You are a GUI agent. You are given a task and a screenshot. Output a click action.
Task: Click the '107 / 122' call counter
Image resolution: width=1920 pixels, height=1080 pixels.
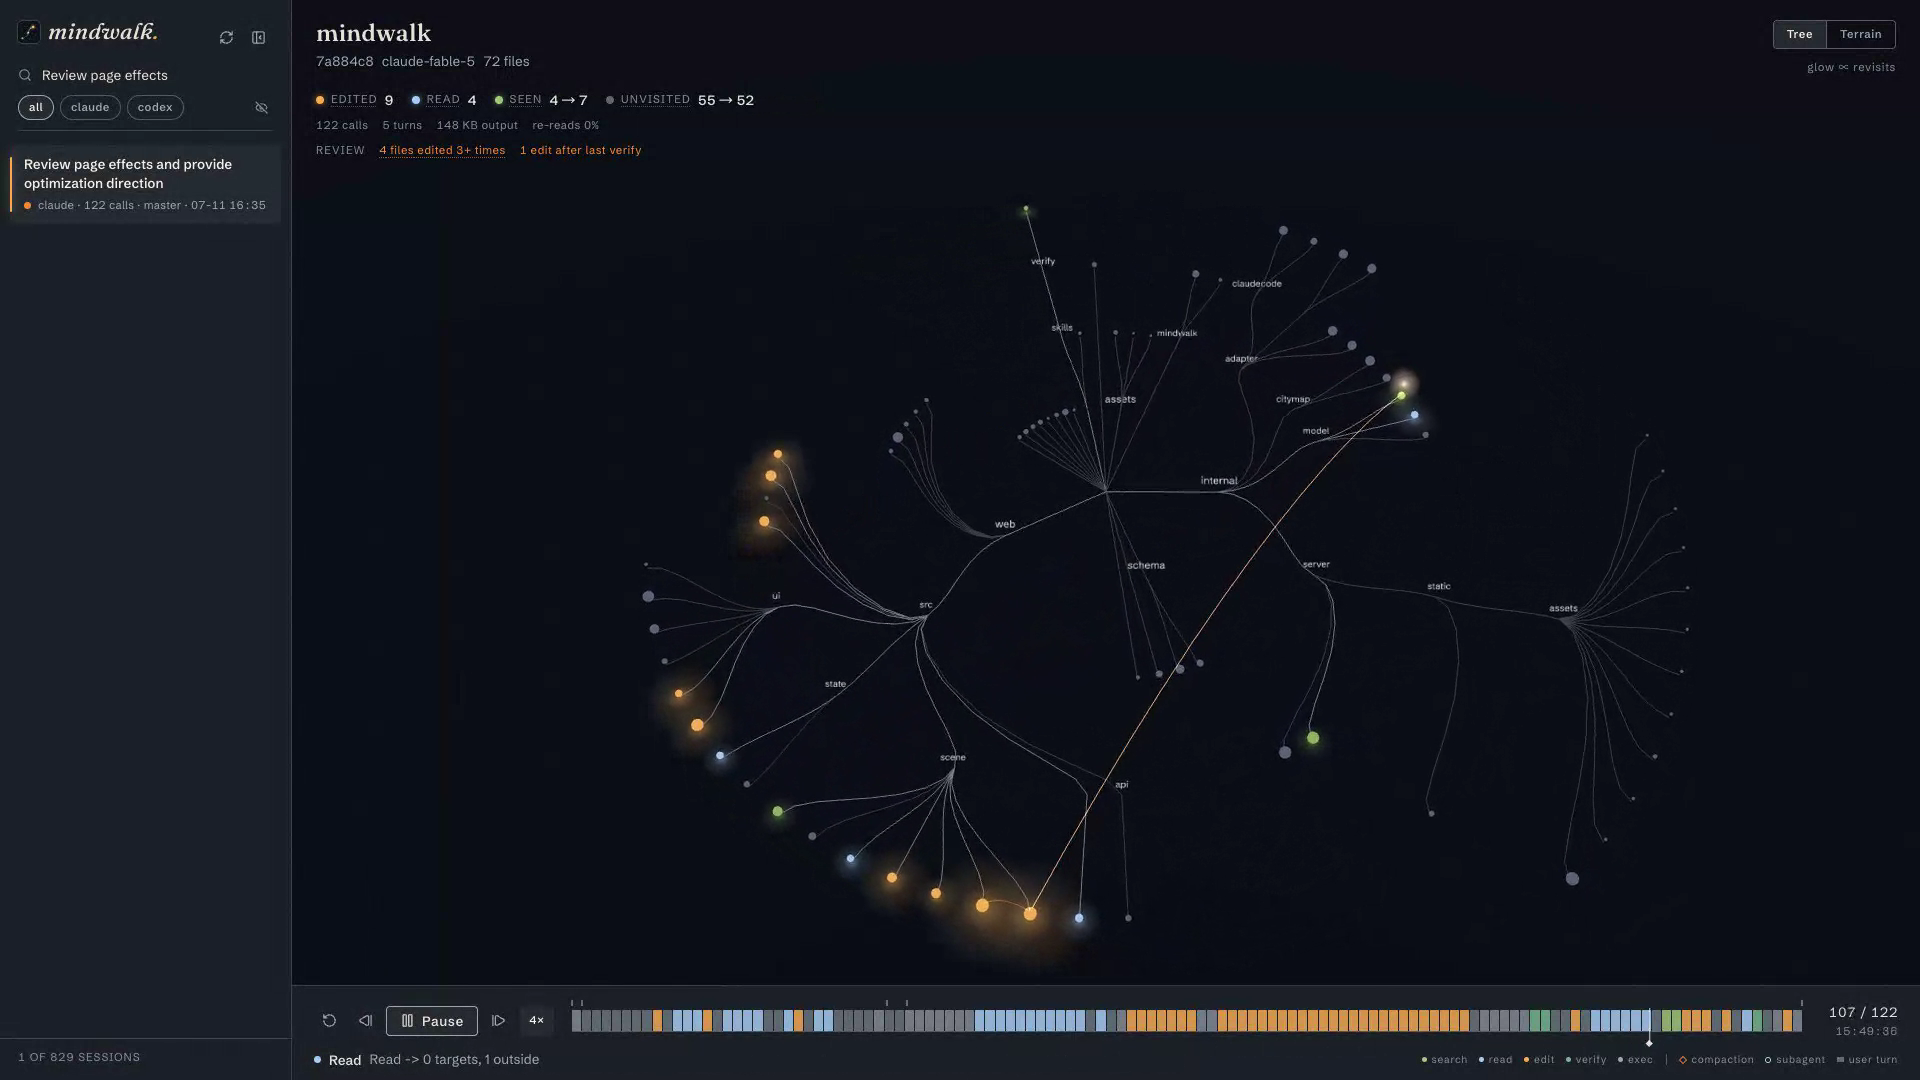pyautogui.click(x=1862, y=1013)
